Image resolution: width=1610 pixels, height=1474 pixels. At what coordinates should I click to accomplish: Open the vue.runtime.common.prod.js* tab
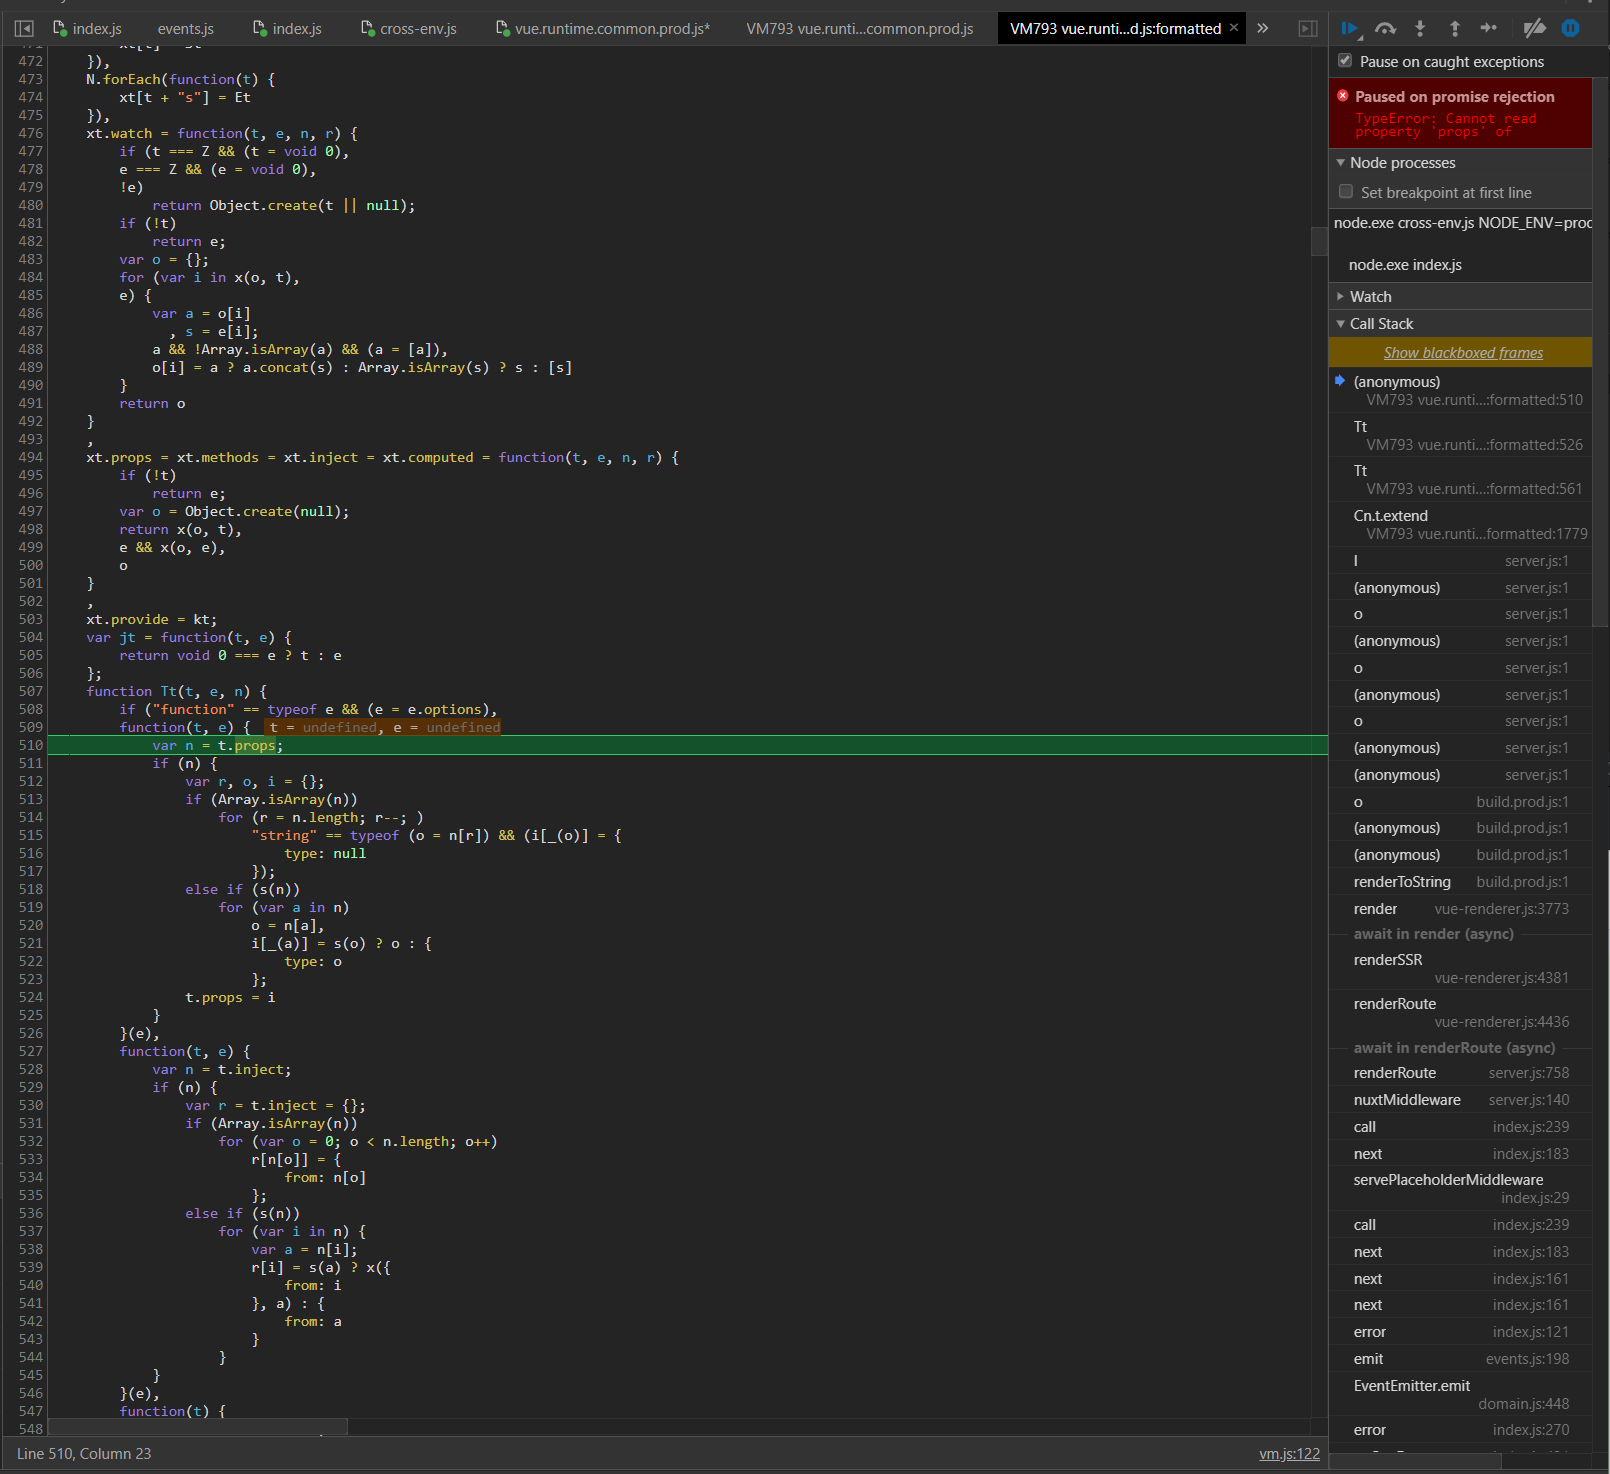click(x=604, y=29)
